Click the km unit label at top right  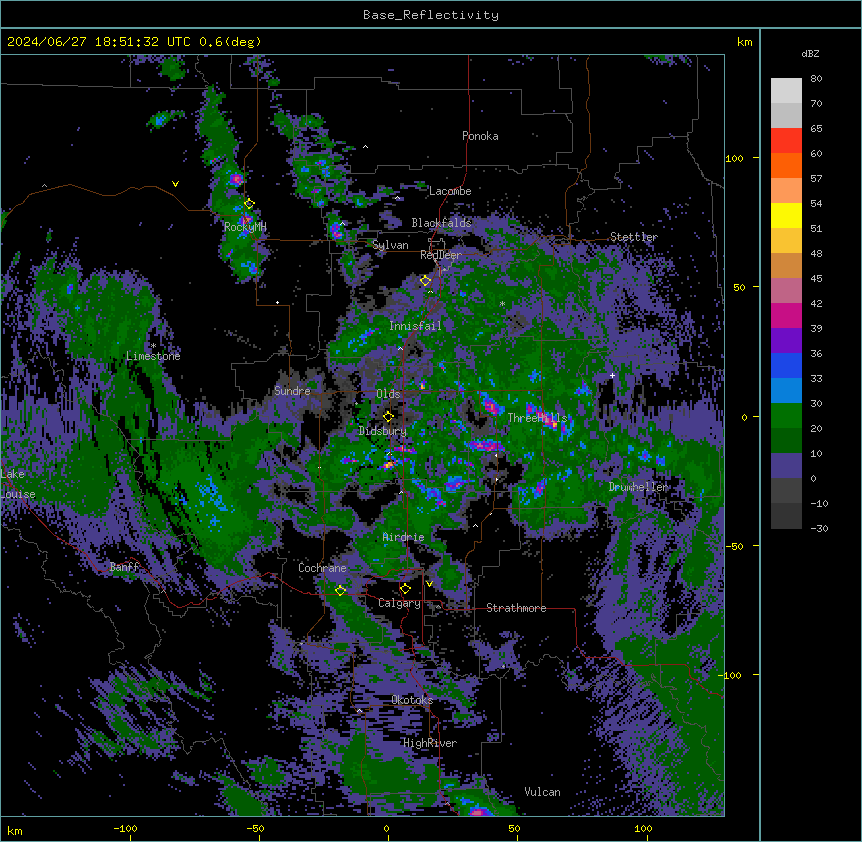point(744,42)
